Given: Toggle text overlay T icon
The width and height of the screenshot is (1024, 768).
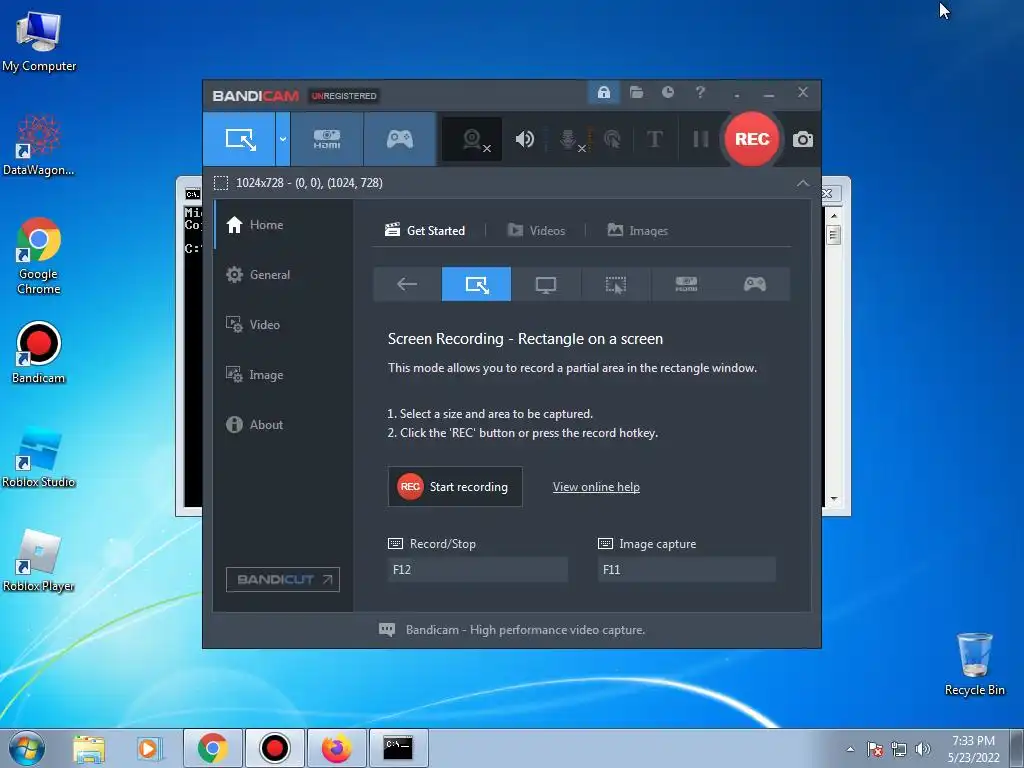Looking at the screenshot, I should [654, 139].
